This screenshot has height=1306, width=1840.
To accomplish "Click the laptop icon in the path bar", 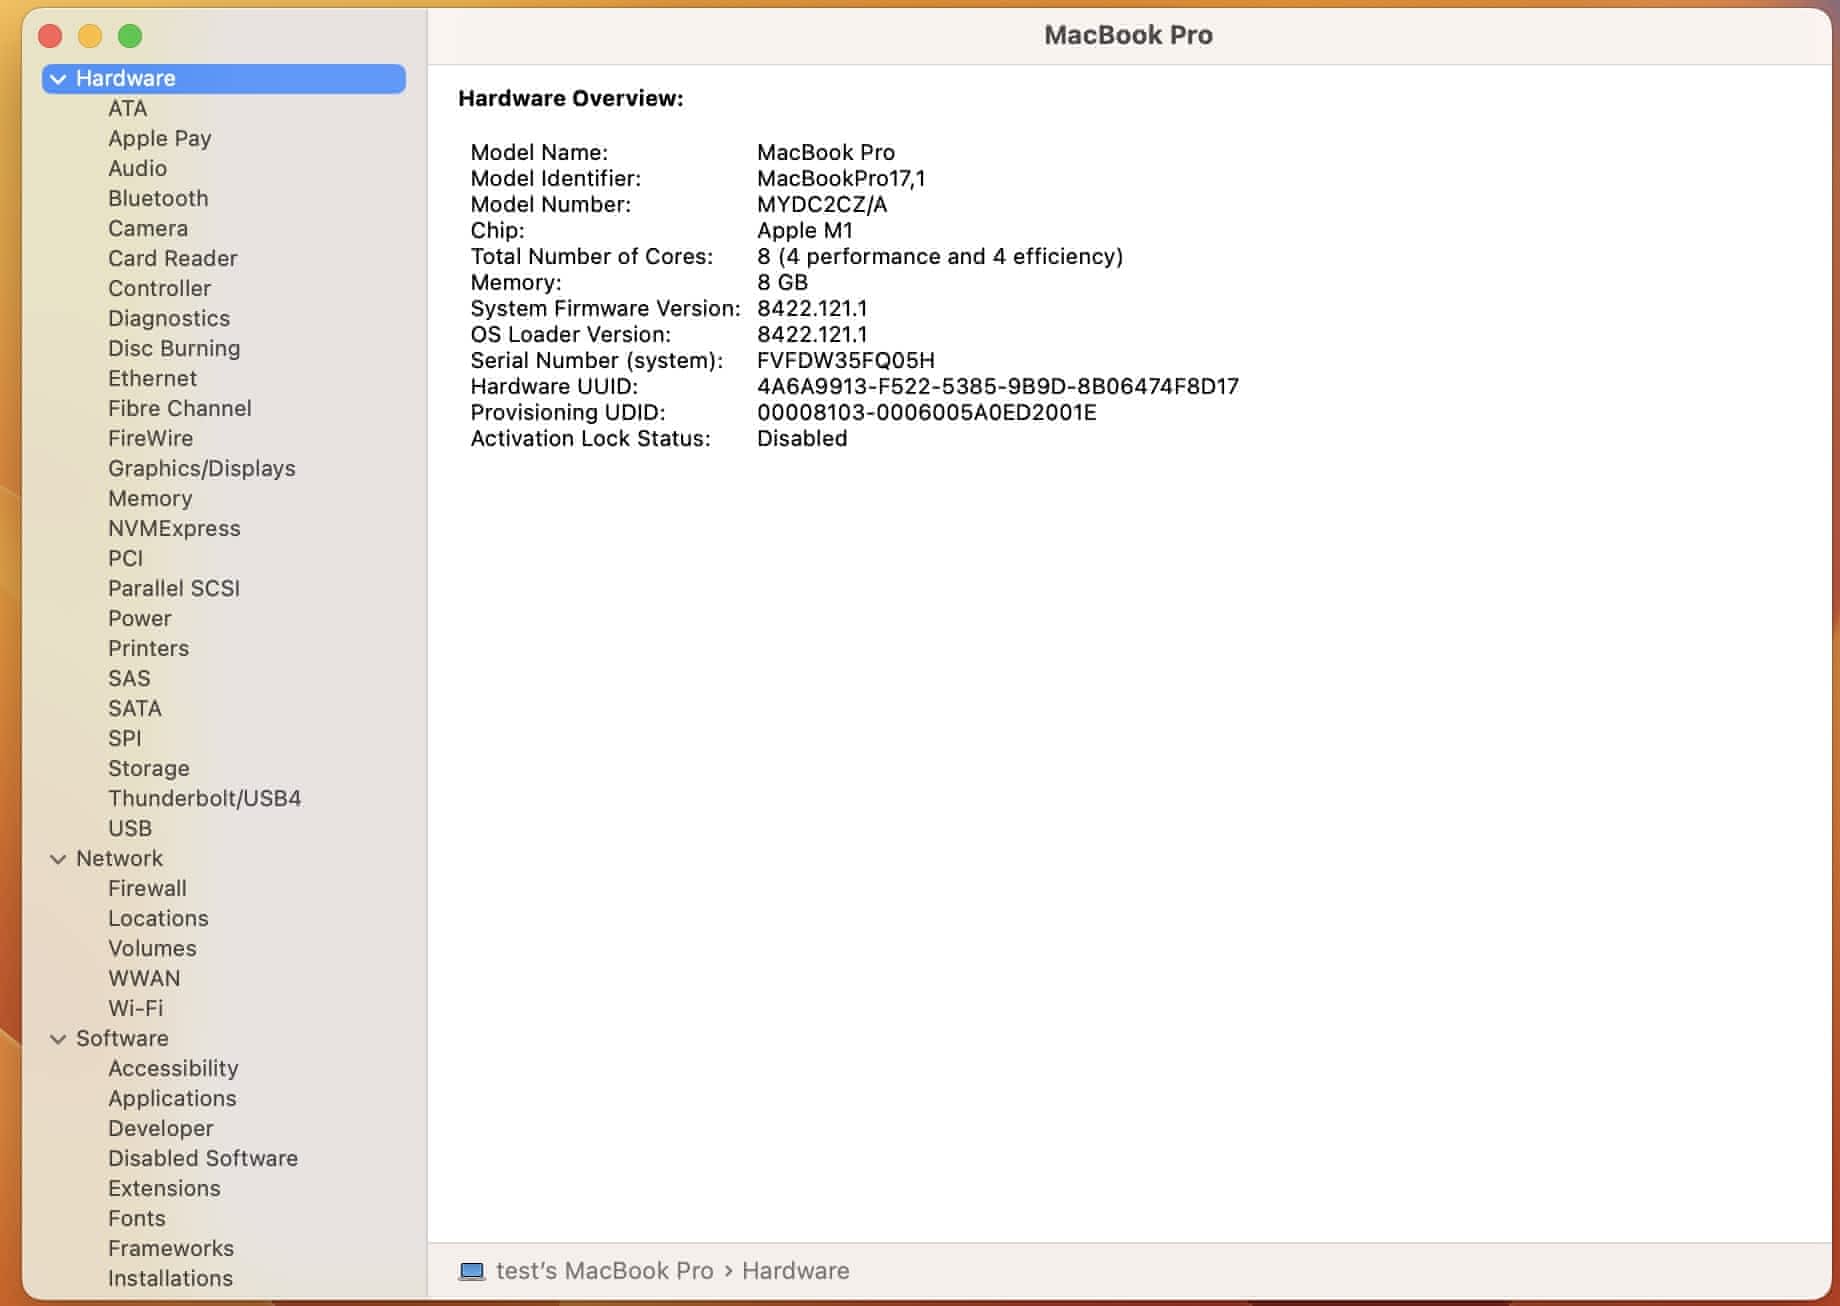I will click(471, 1271).
